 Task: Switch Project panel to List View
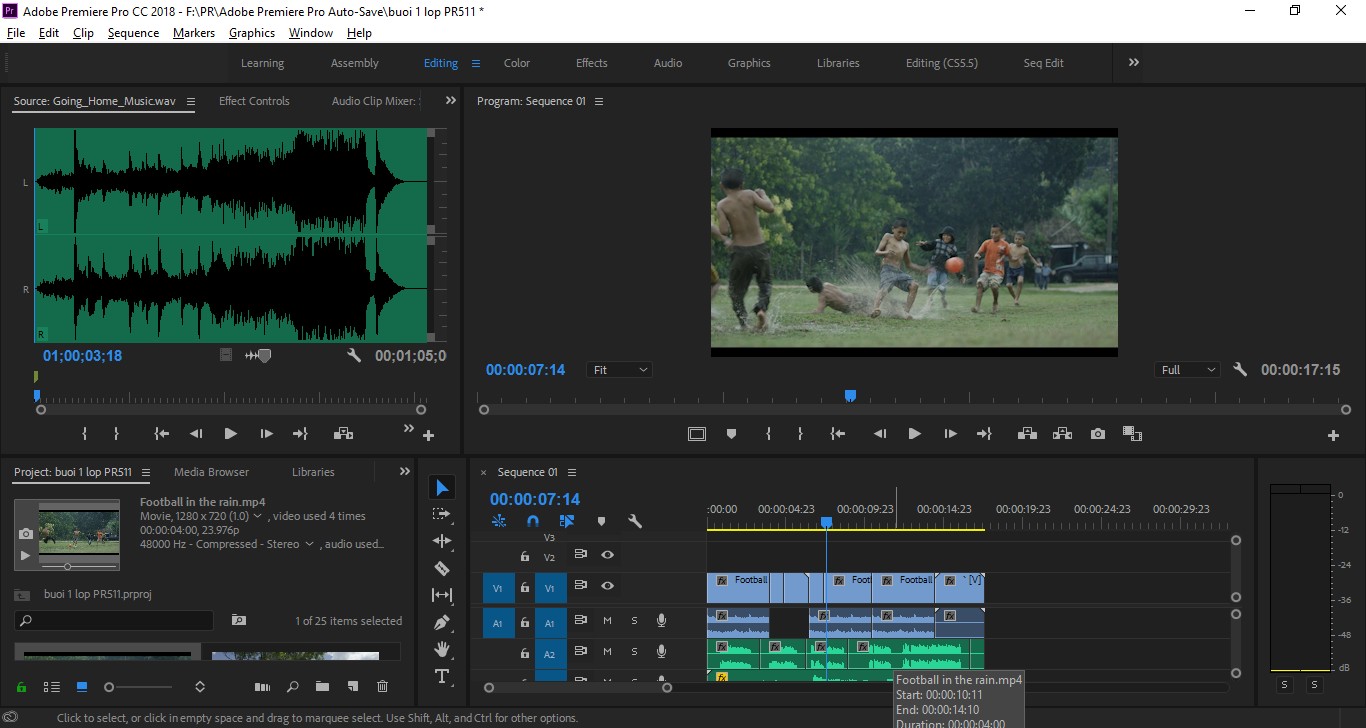tap(51, 687)
